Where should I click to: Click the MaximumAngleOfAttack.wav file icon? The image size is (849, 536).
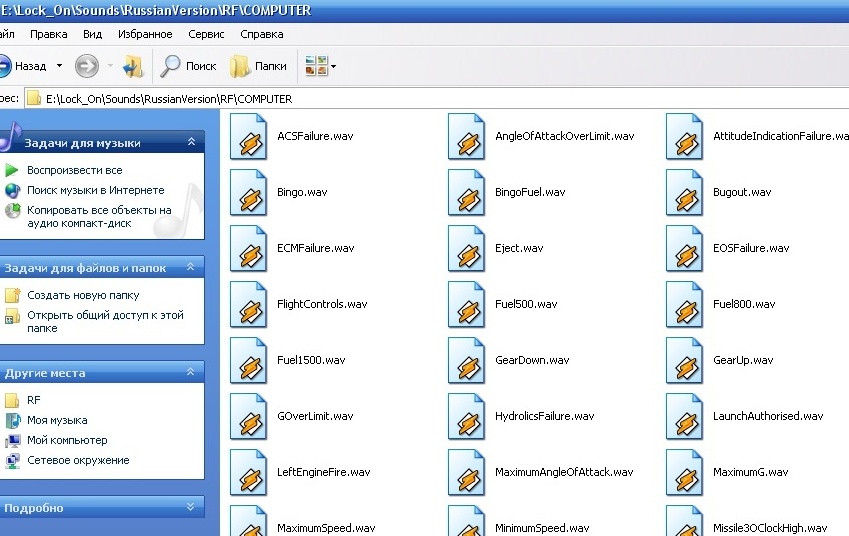pos(467,473)
